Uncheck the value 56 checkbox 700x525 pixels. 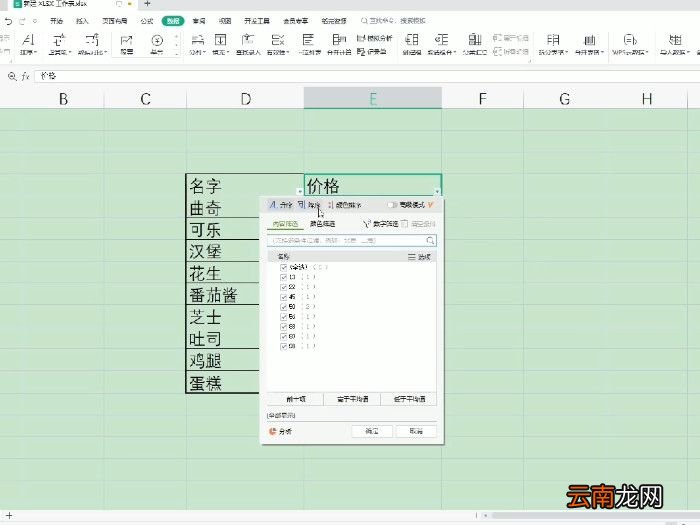[283, 317]
